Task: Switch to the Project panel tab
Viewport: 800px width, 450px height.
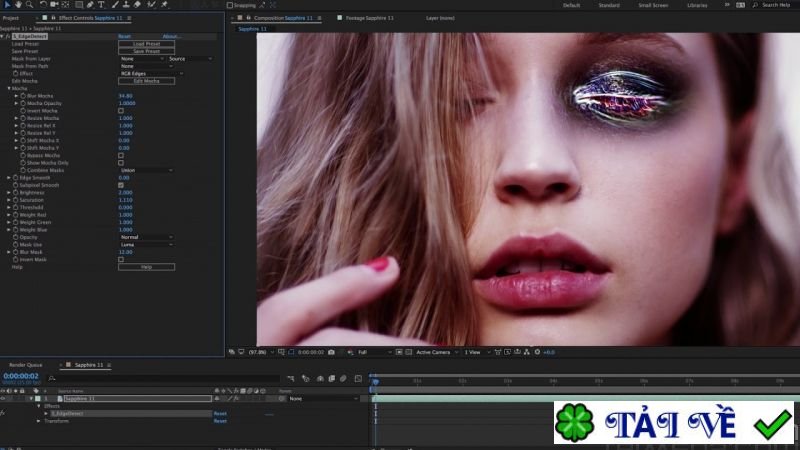Action: click(11, 18)
